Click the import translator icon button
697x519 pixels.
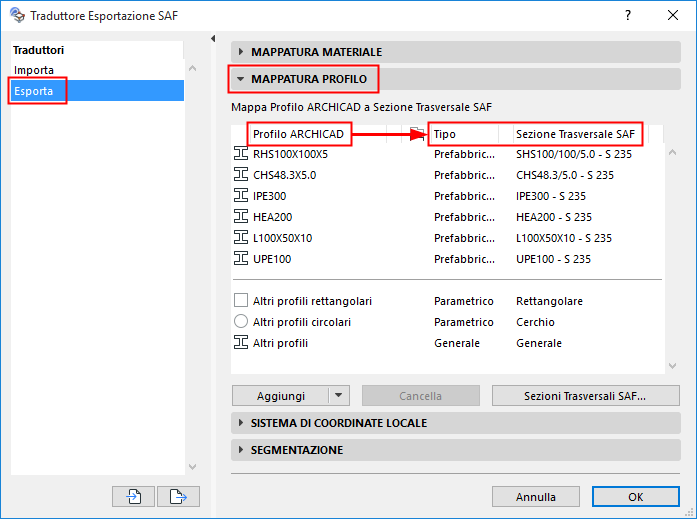(133, 496)
